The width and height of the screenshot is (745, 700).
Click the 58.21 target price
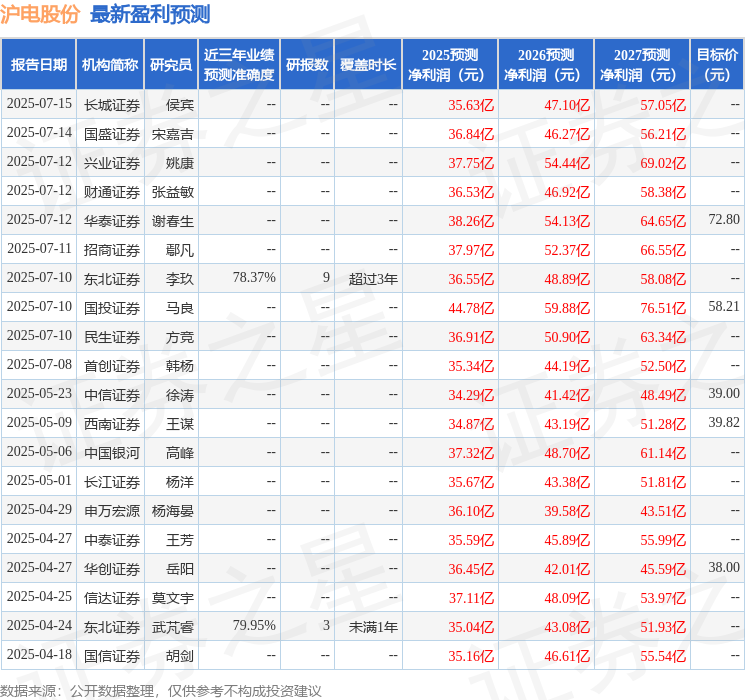724,307
